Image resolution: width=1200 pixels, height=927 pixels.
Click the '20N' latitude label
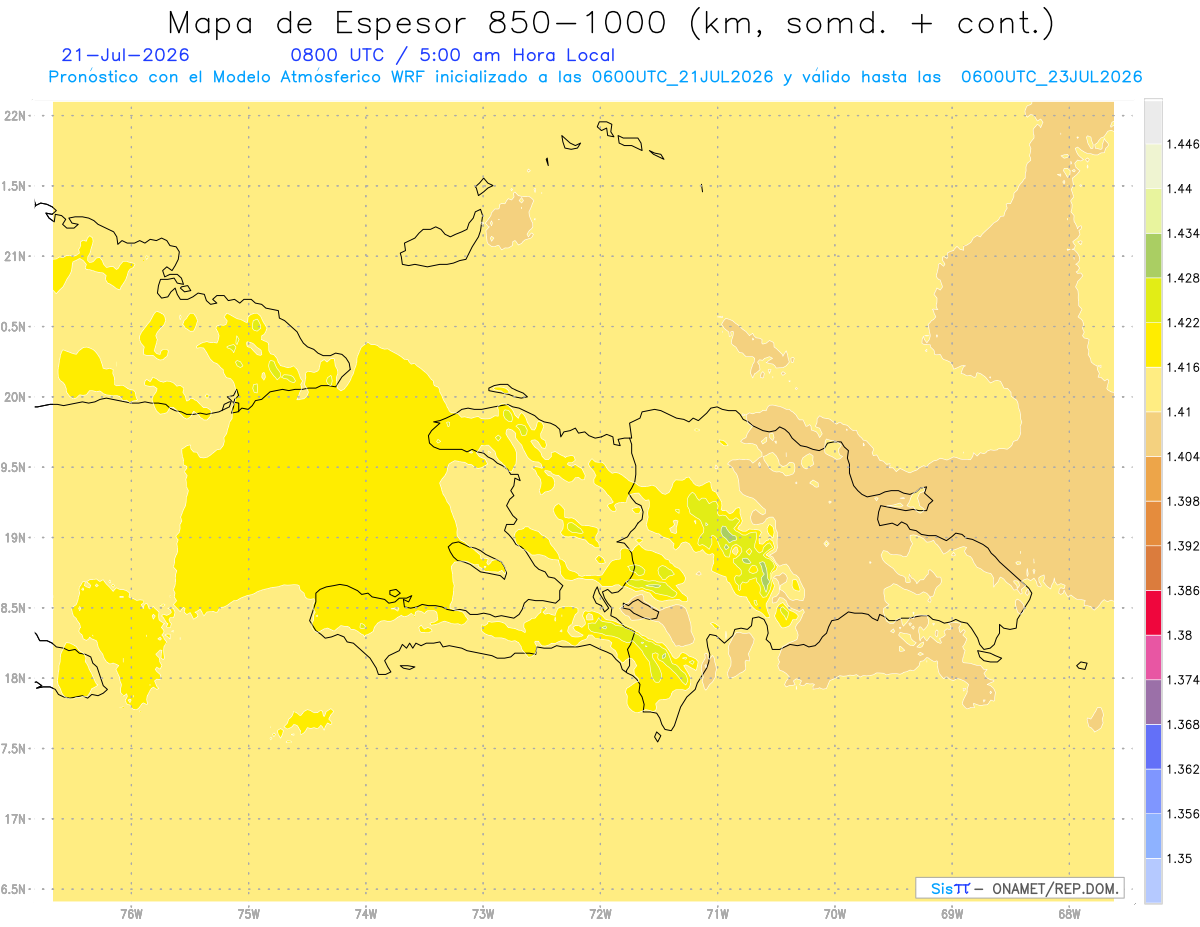[15, 397]
